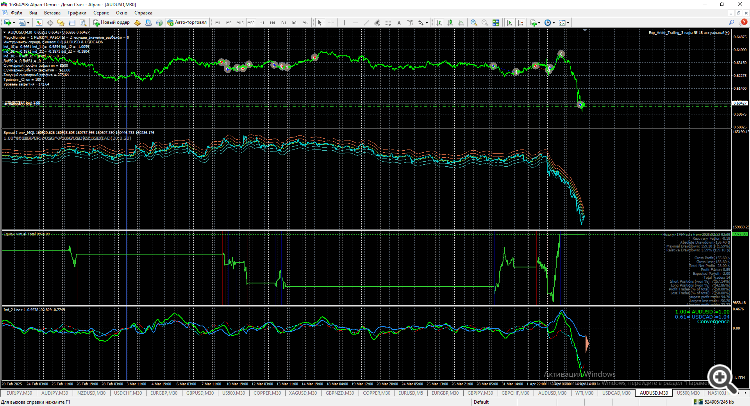
Task: Click the chart shift triangle marker
Action: [x=585, y=30]
